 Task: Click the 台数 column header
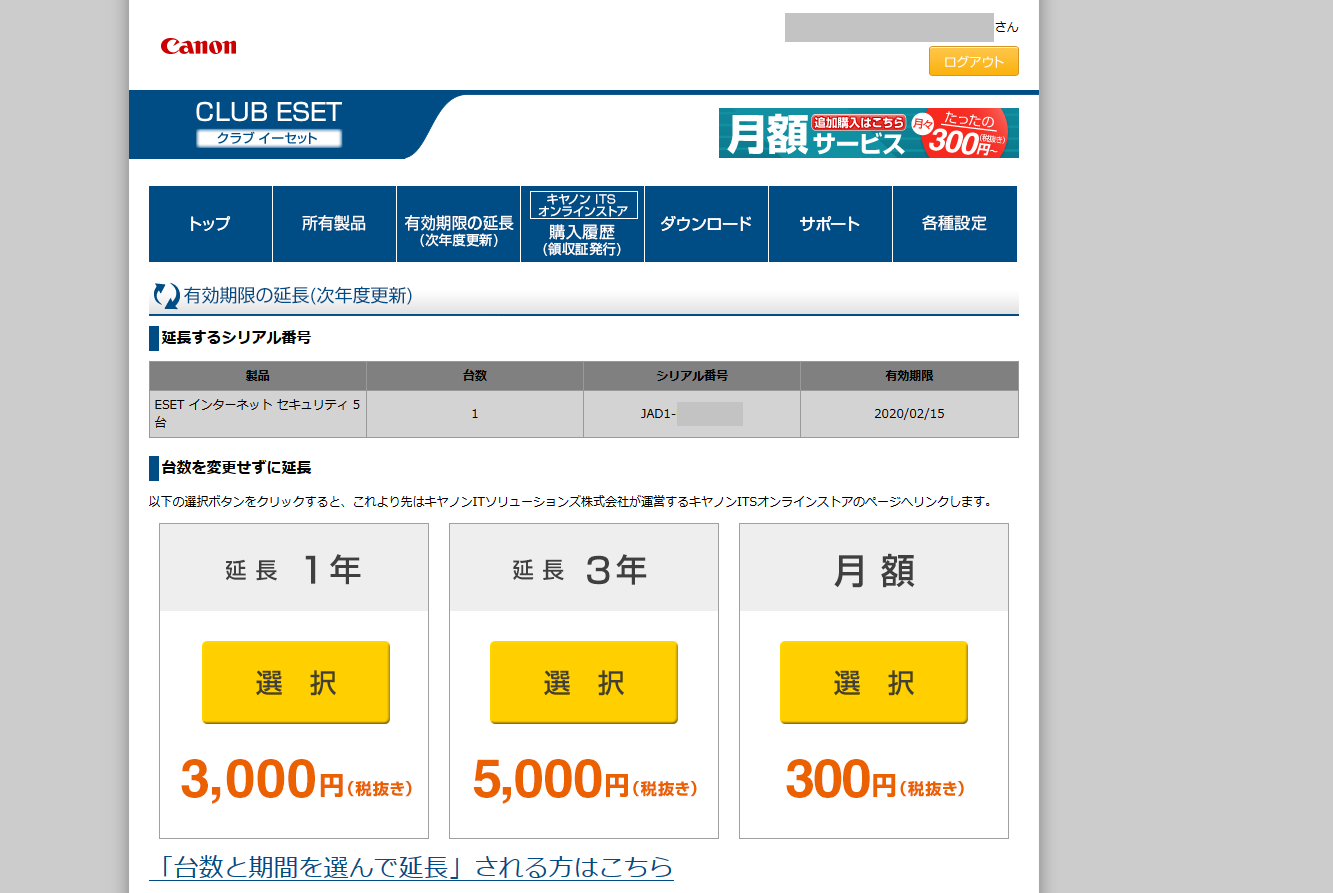(475, 376)
